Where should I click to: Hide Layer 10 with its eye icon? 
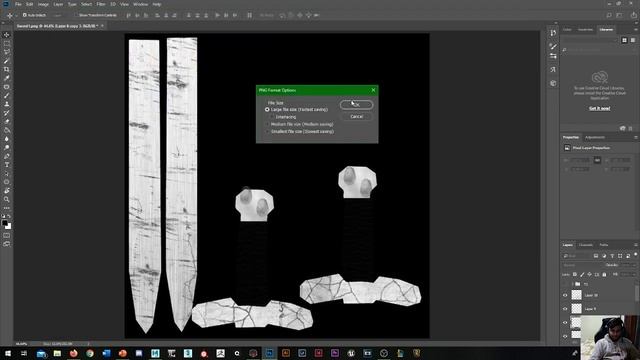click(x=565, y=295)
